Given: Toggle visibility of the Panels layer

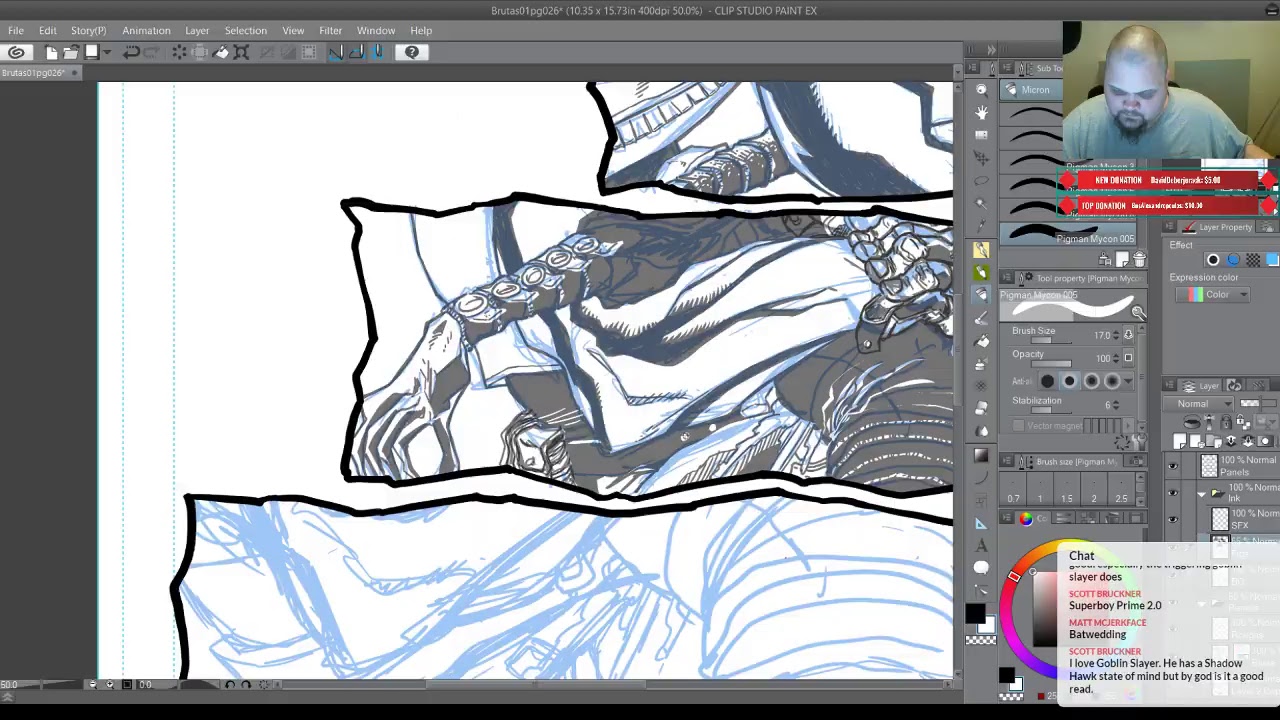Looking at the screenshot, I should point(1173,466).
